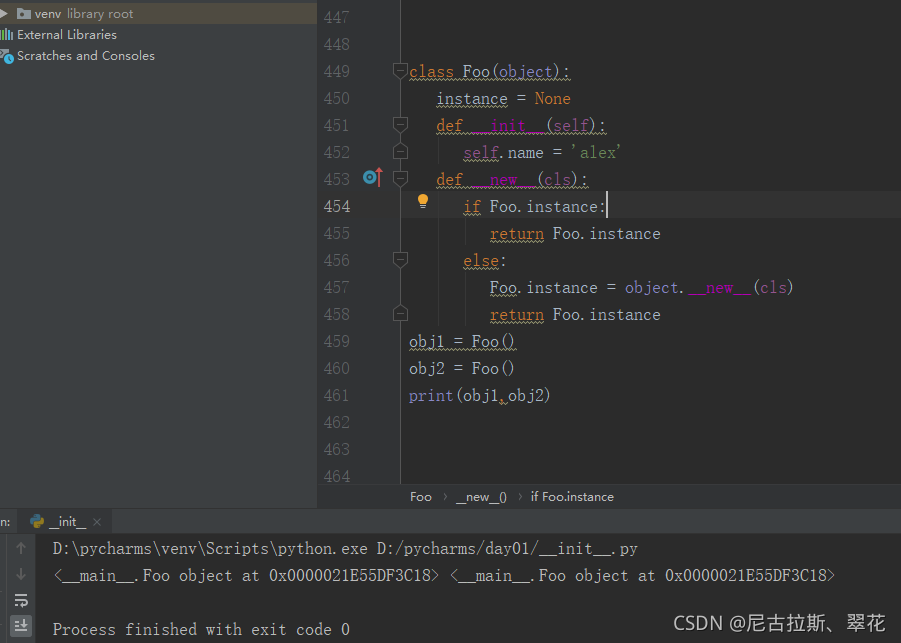901x643 pixels.
Task: Collapse the __new__ method fold marker
Action: 400,179
